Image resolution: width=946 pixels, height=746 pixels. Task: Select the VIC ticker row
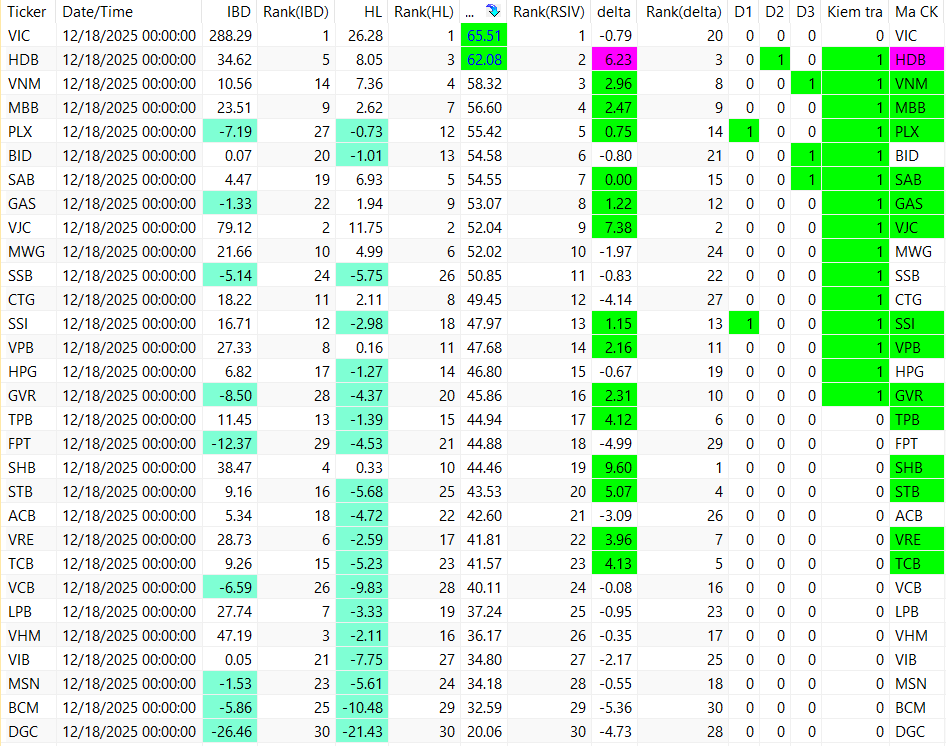[x=473, y=36]
